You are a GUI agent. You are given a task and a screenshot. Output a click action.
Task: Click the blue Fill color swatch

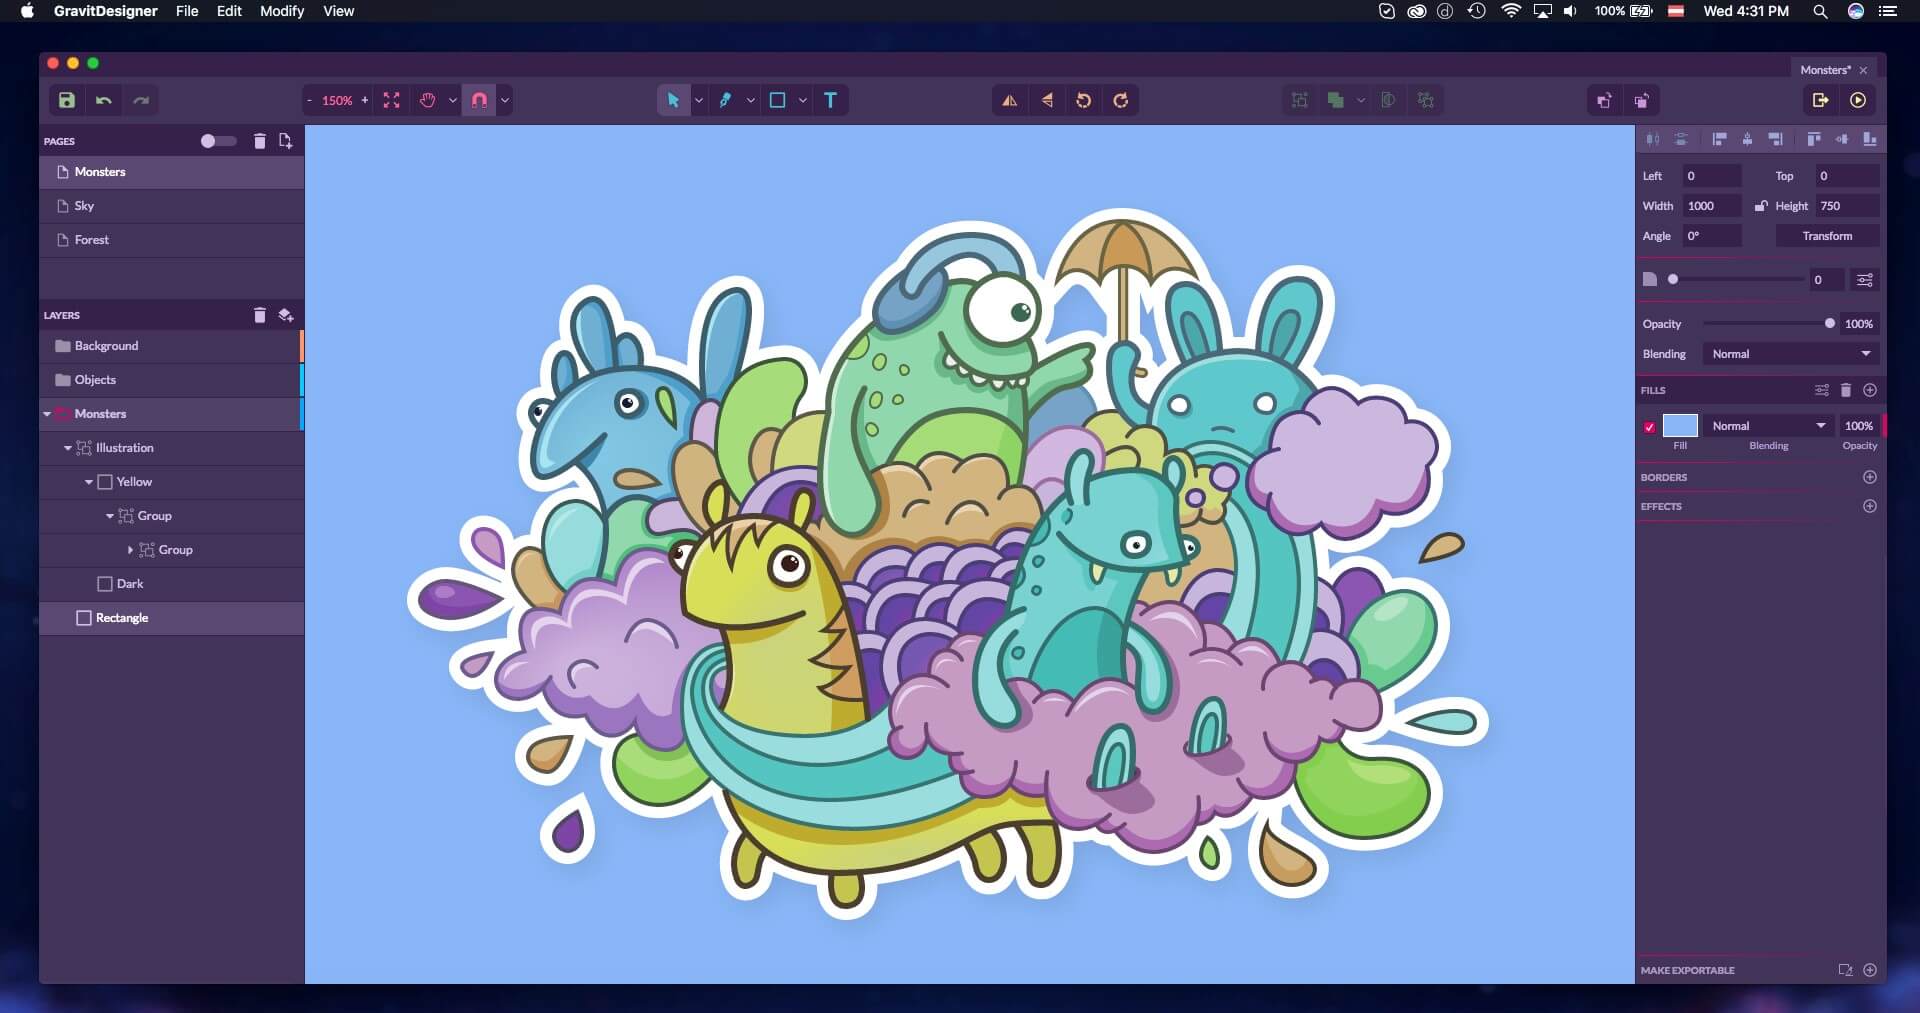tap(1682, 425)
